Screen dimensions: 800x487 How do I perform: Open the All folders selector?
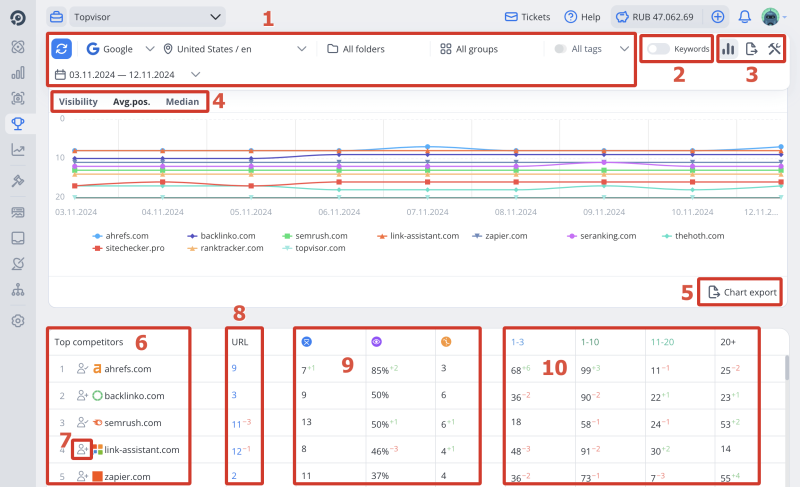coord(356,48)
